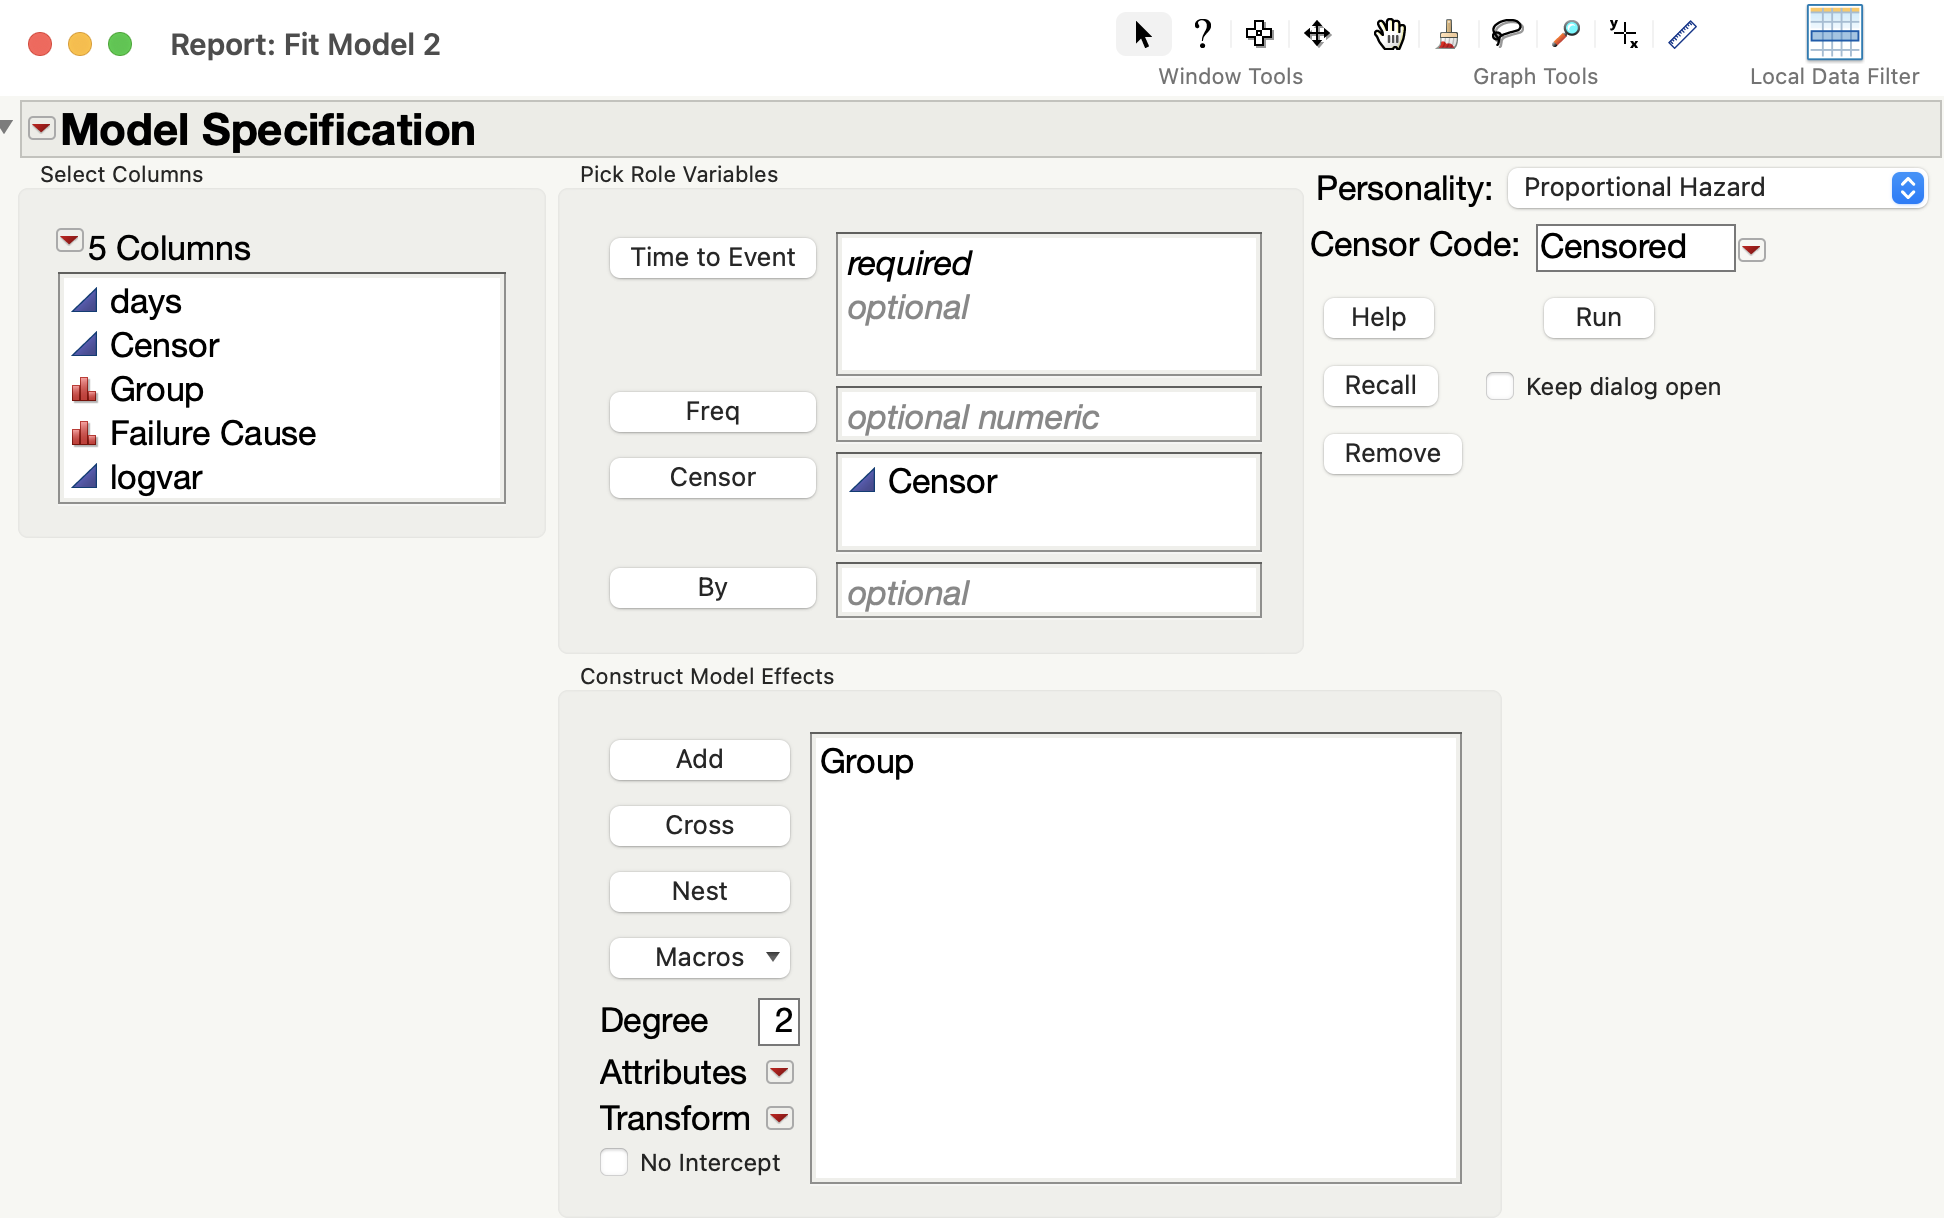Viewport: 1944px width, 1218px height.
Task: Open the Censor Code red triangle menu
Action: click(1752, 250)
